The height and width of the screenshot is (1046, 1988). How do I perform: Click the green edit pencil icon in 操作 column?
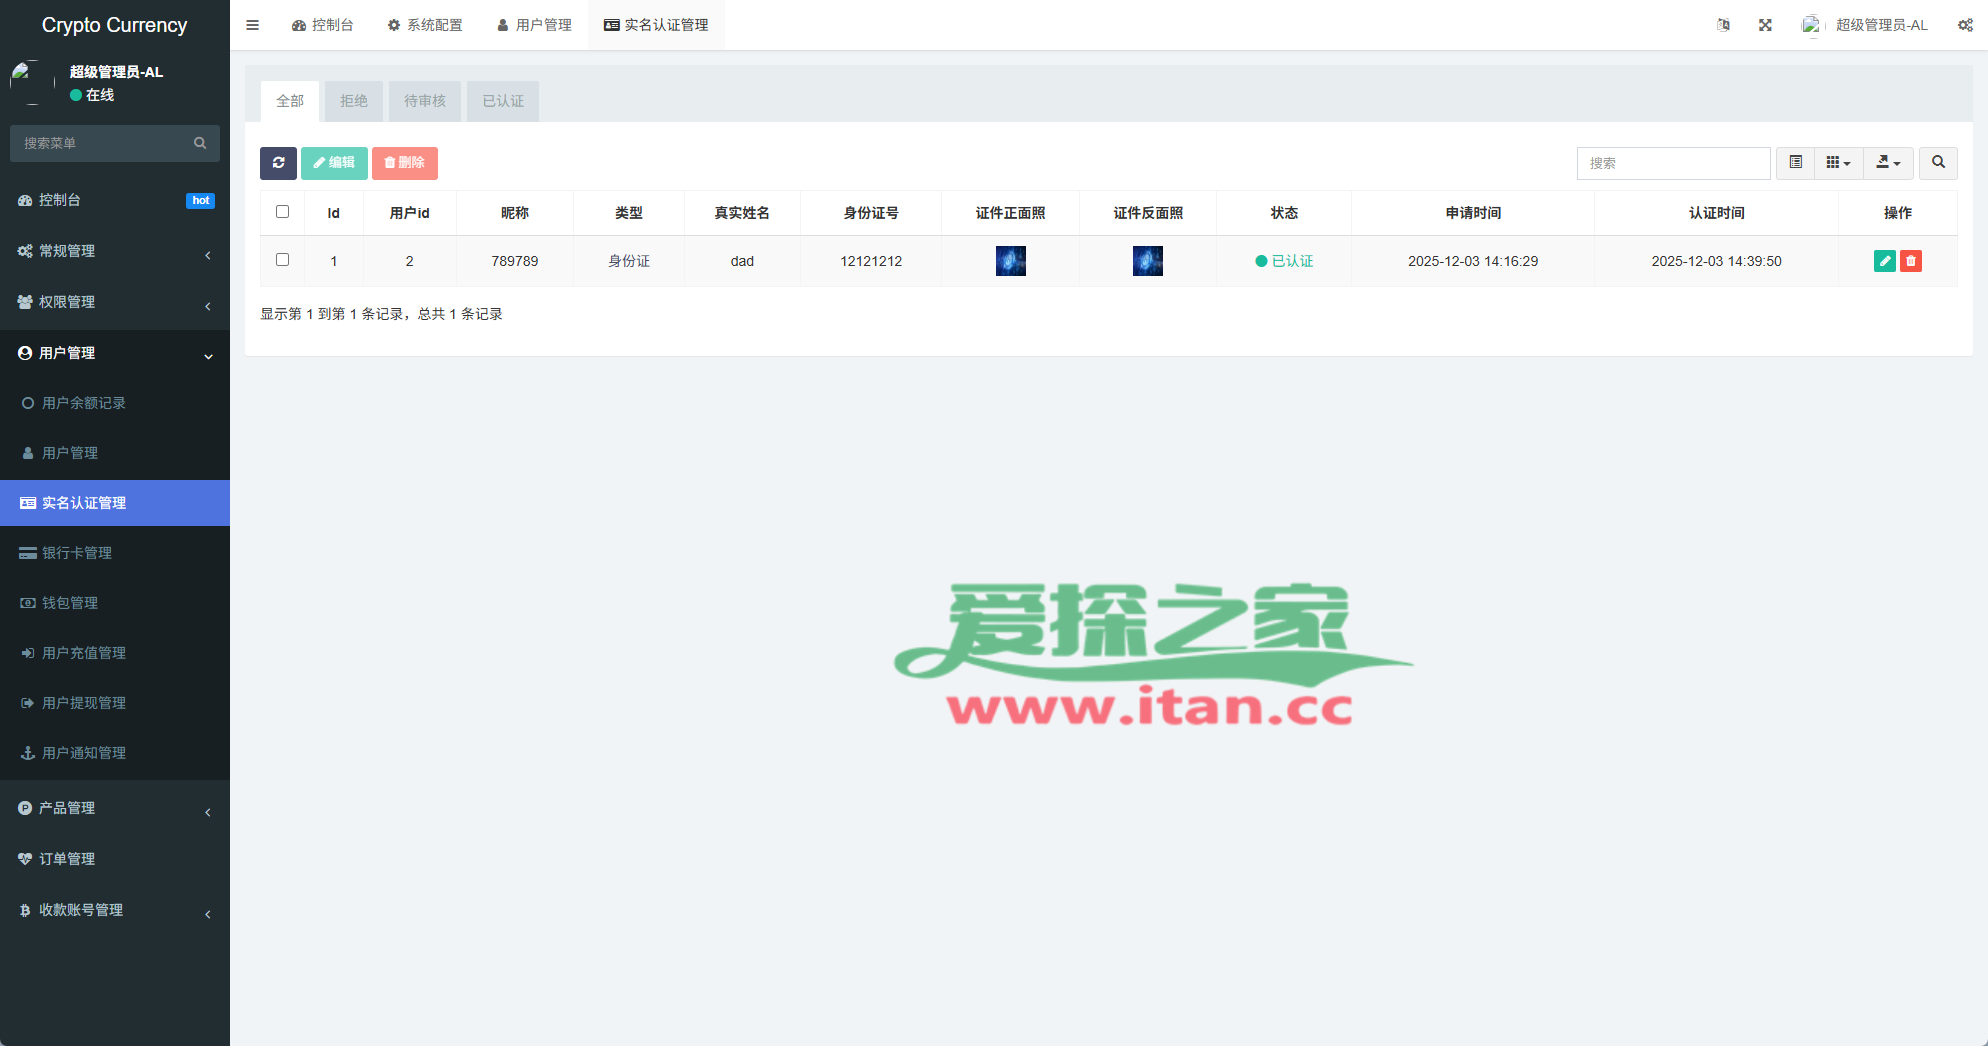[x=1885, y=260]
